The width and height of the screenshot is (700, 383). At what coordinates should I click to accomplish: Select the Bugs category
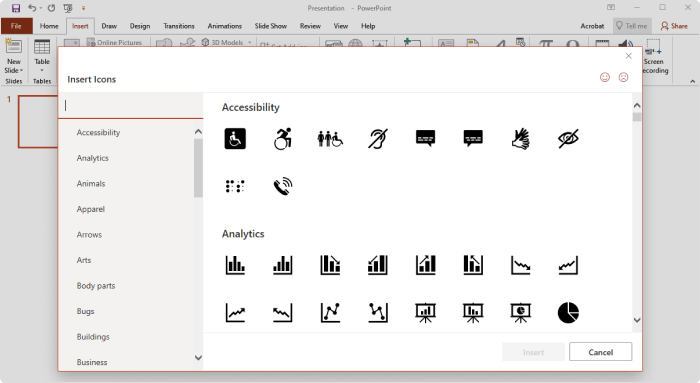click(85, 311)
